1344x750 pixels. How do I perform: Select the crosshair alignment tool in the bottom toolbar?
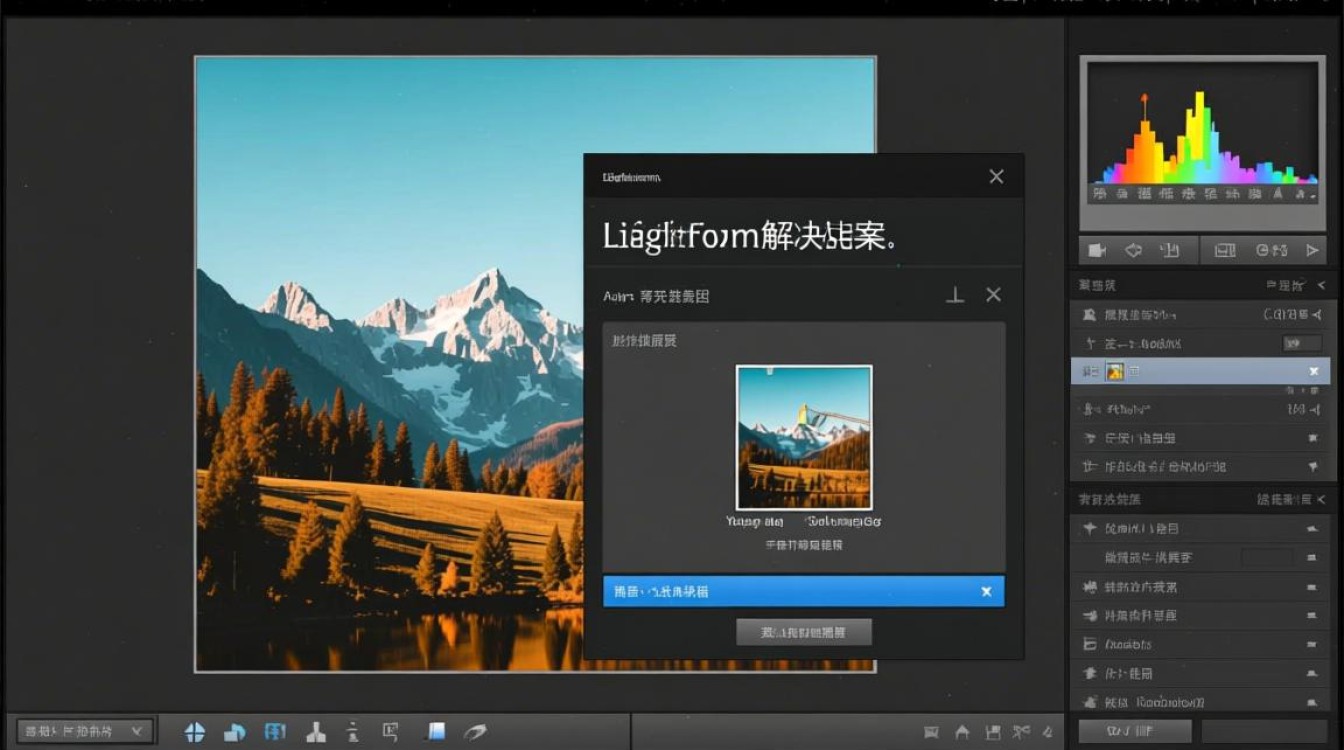tap(195, 730)
